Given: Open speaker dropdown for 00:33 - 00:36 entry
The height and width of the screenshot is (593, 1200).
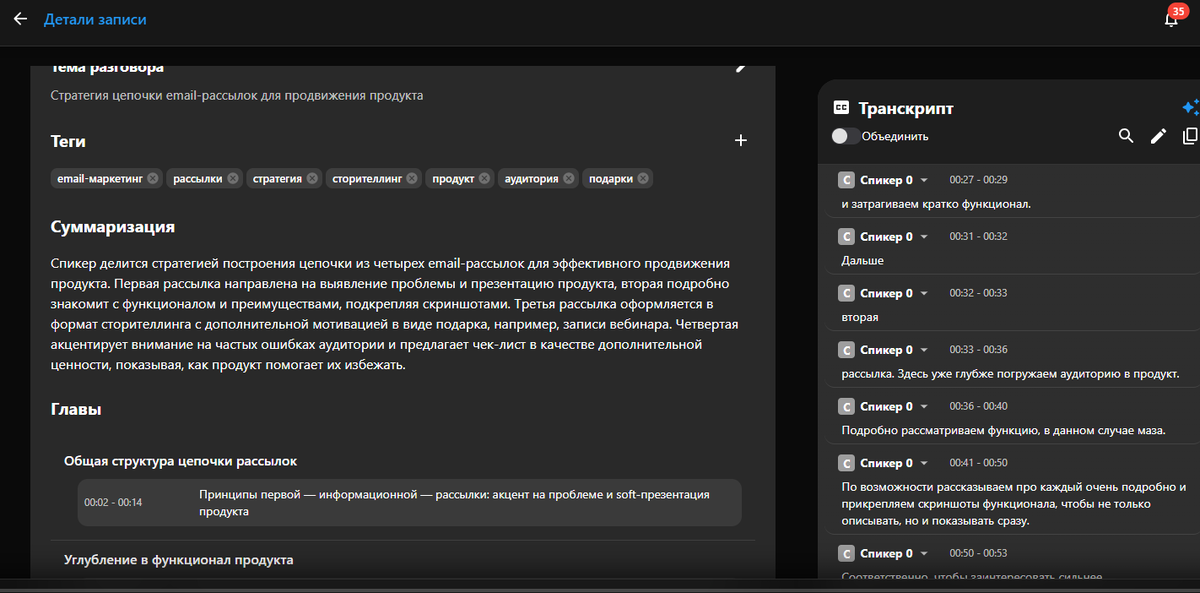Looking at the screenshot, I should click(x=924, y=350).
